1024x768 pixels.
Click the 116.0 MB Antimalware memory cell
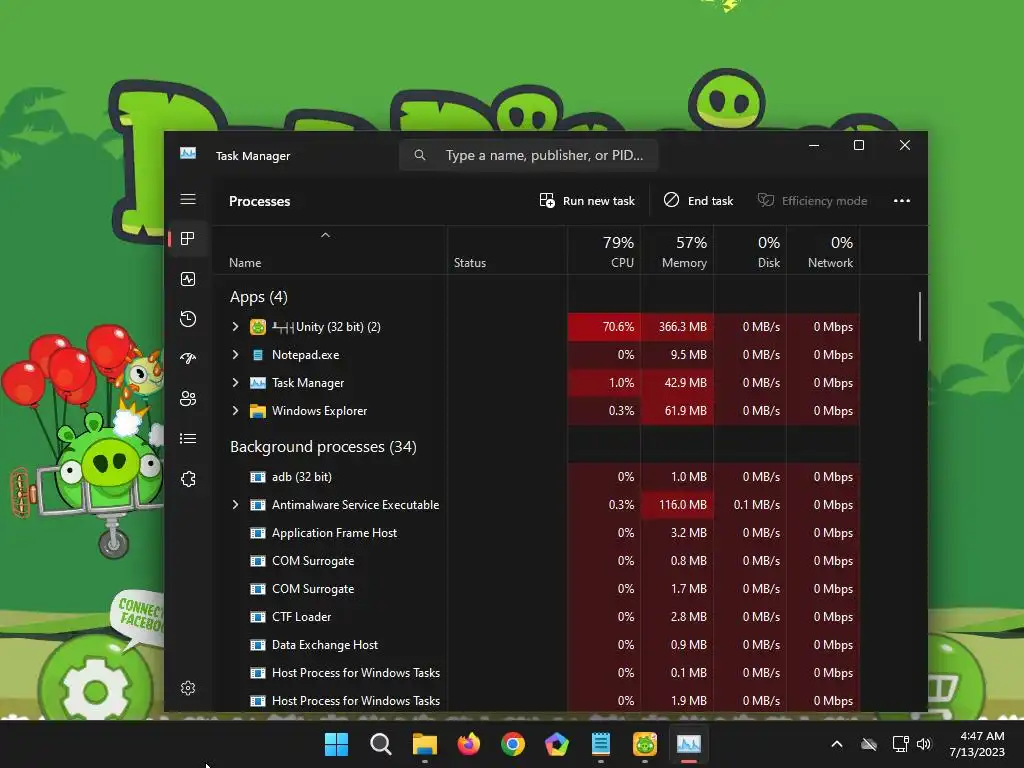coord(677,505)
